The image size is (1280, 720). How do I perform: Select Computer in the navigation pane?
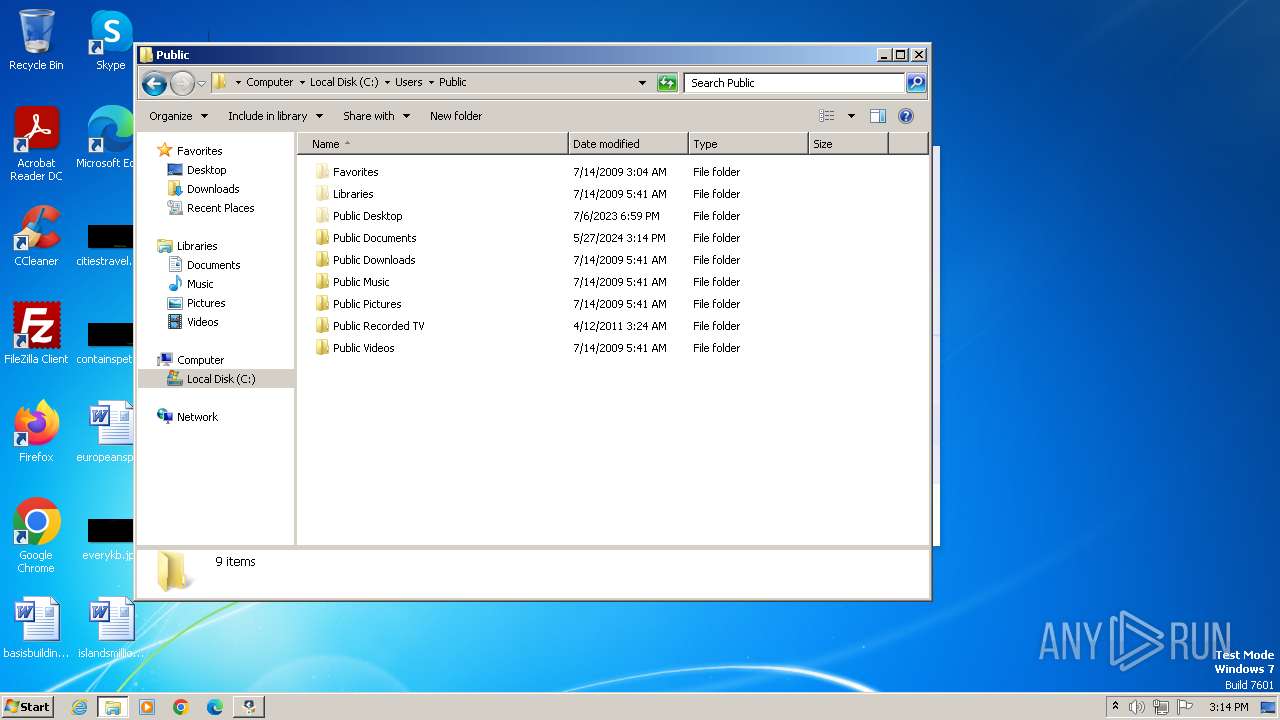click(200, 360)
